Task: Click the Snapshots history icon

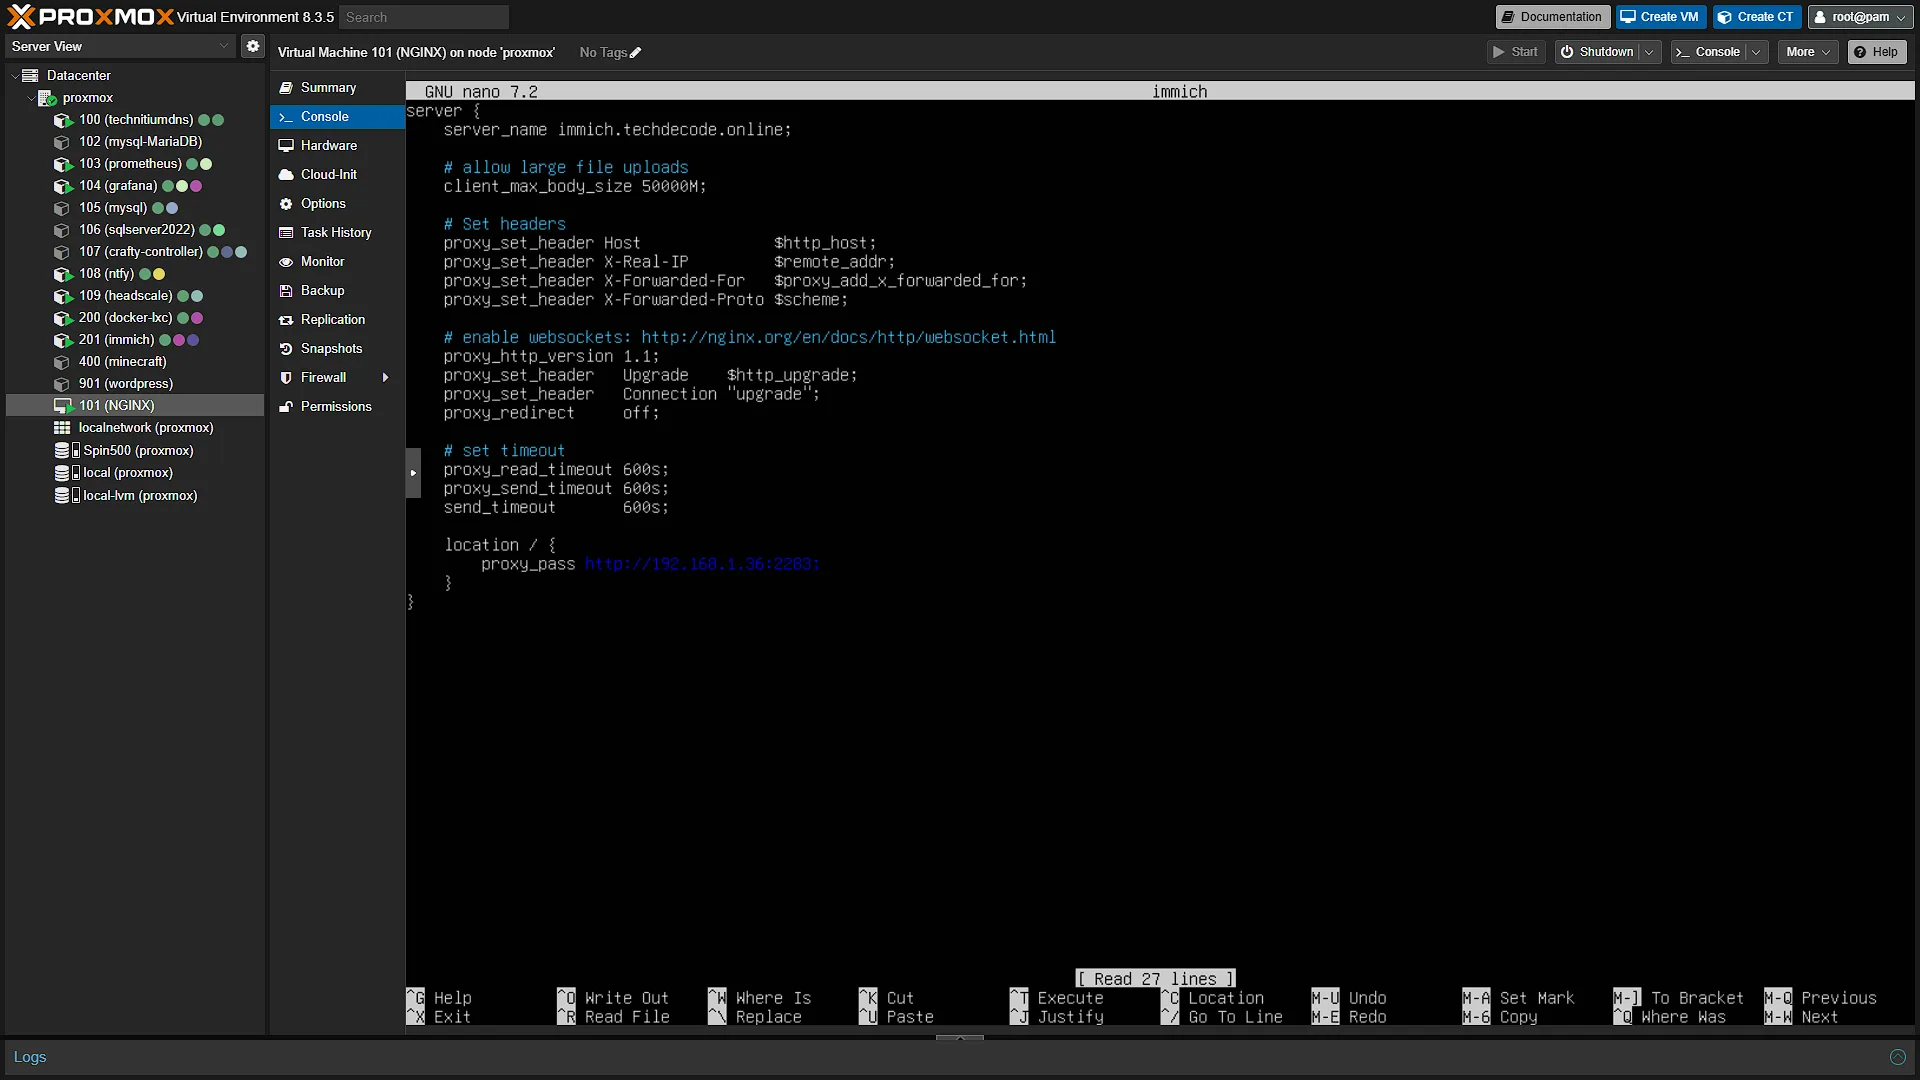Action: click(x=286, y=349)
